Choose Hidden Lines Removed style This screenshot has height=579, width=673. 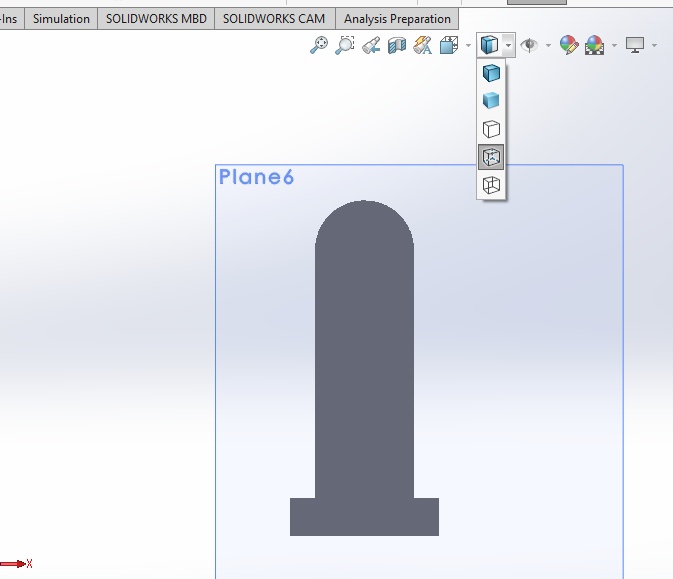tap(491, 129)
